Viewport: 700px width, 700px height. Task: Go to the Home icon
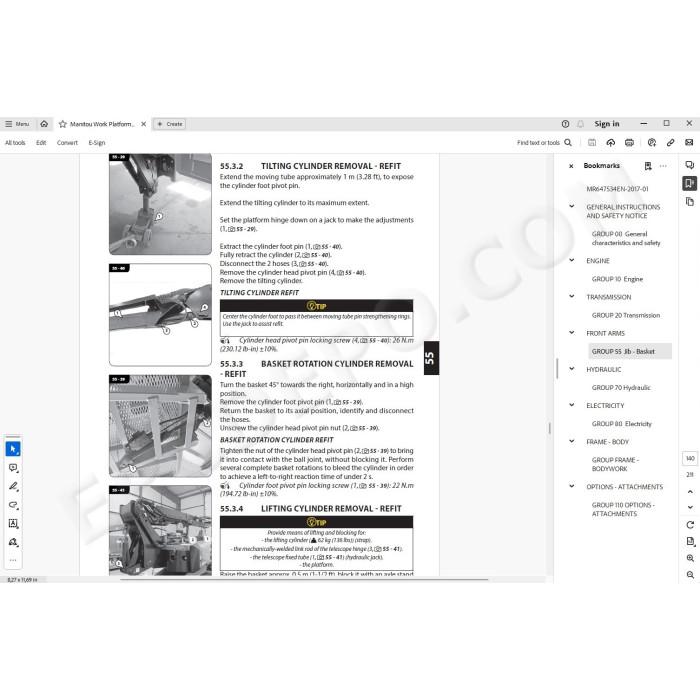click(44, 124)
